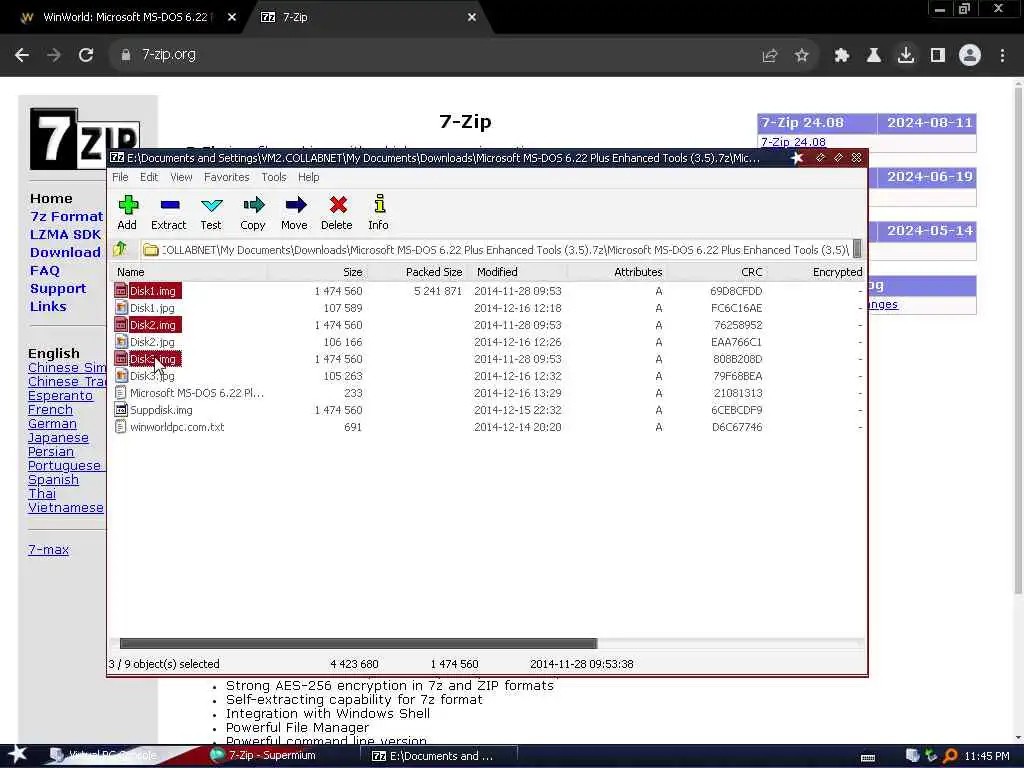The width and height of the screenshot is (1024, 768).
Task: Click the Extract toolbar icon
Action: [x=168, y=212]
